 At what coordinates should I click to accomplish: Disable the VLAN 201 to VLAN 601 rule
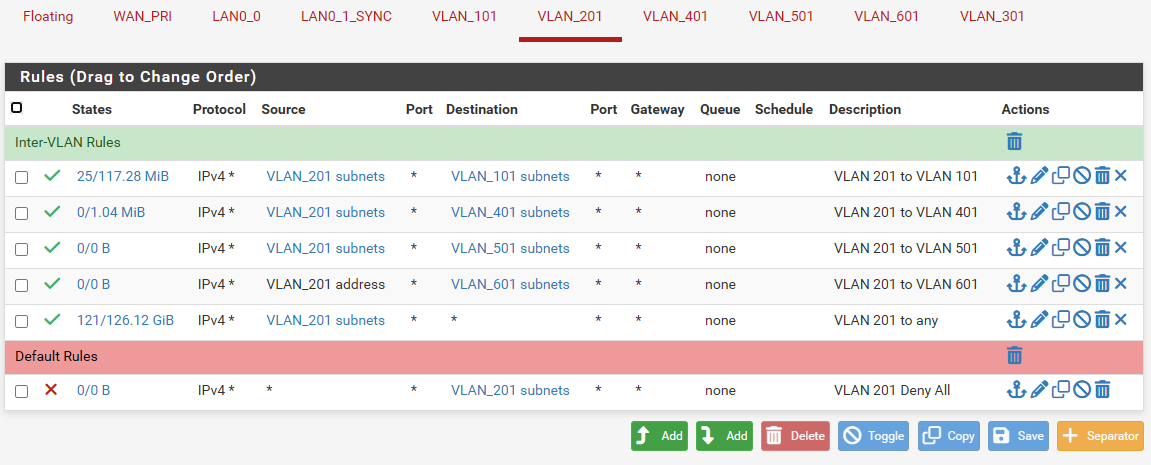tap(1081, 285)
